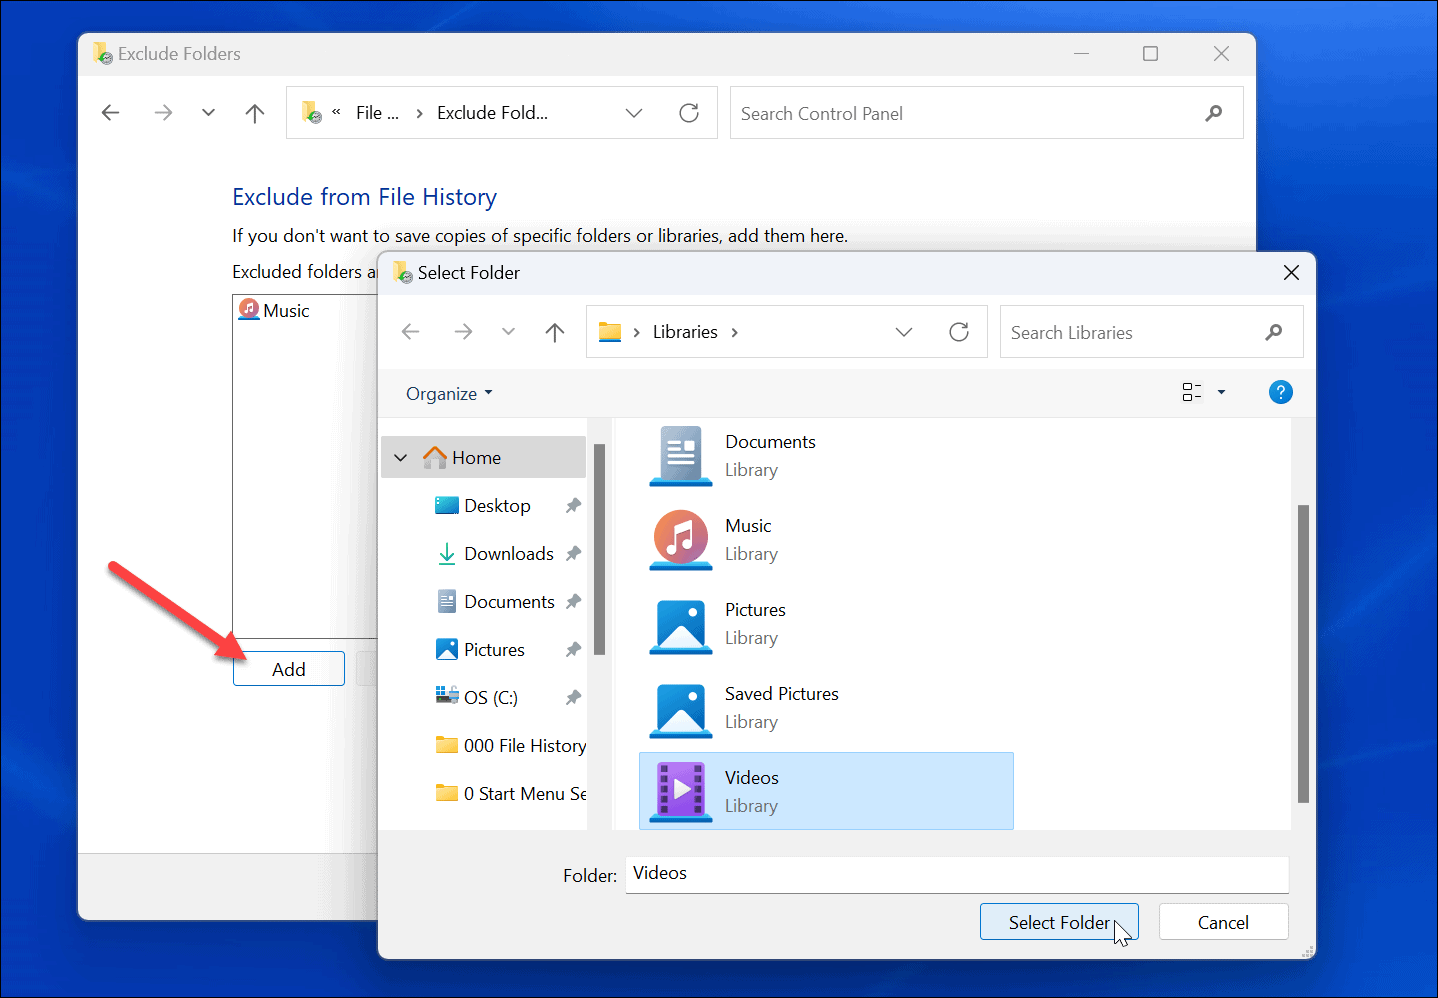Select the Music library
Image resolution: width=1438 pixels, height=998 pixels.
748,539
